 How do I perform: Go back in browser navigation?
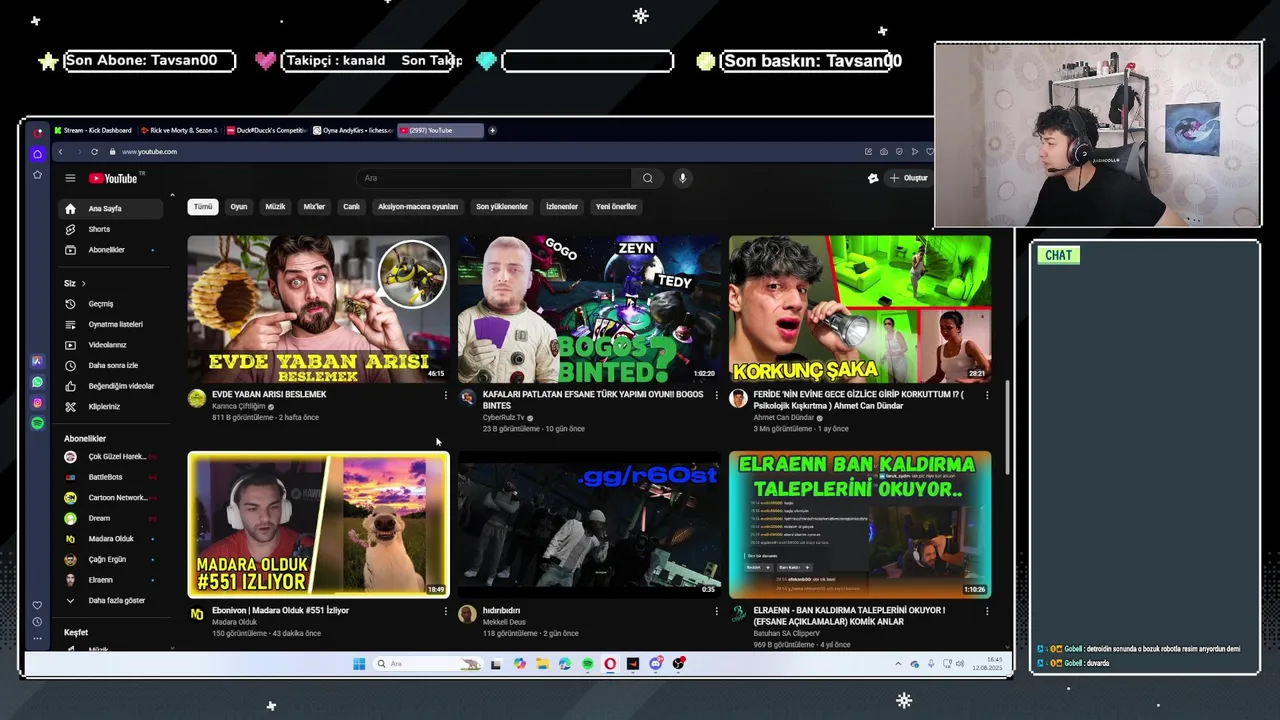pyautogui.click(x=60, y=152)
